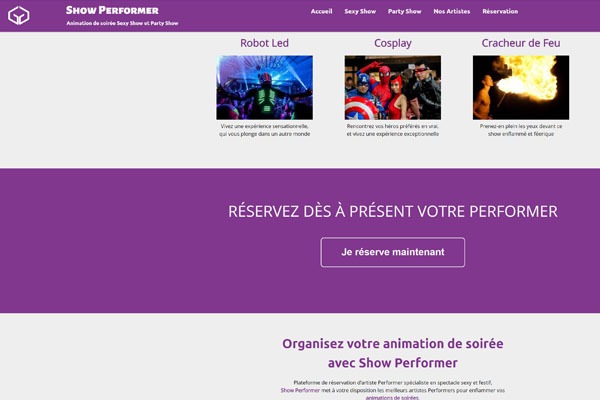Click the Je réserve maintenant button
Screen dimensions: 600x400
(x=393, y=252)
